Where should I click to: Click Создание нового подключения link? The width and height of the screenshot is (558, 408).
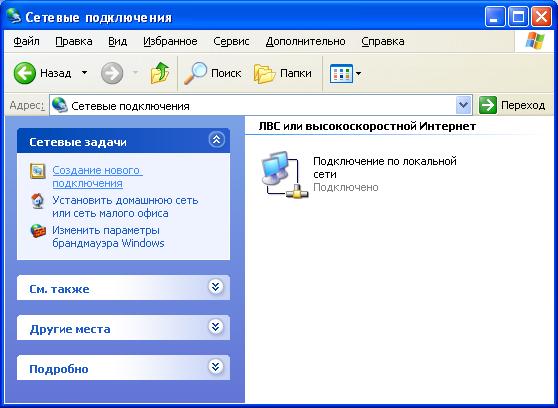[97, 177]
